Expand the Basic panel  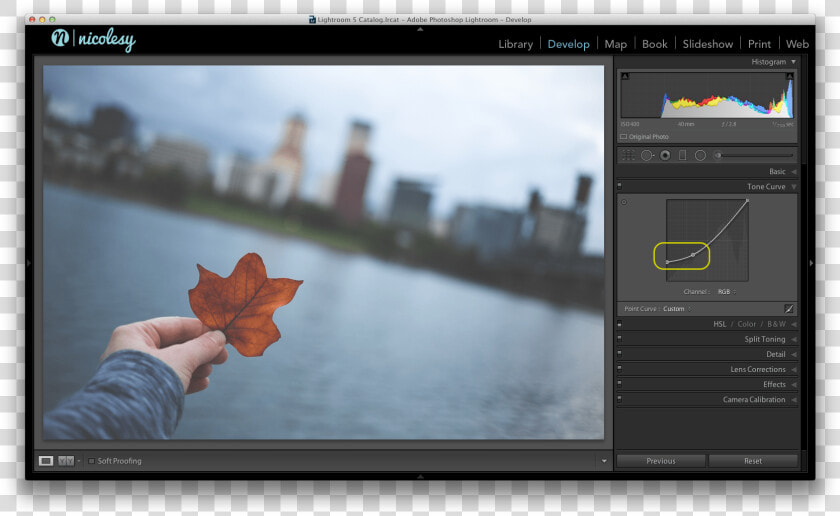pyautogui.click(x=793, y=171)
